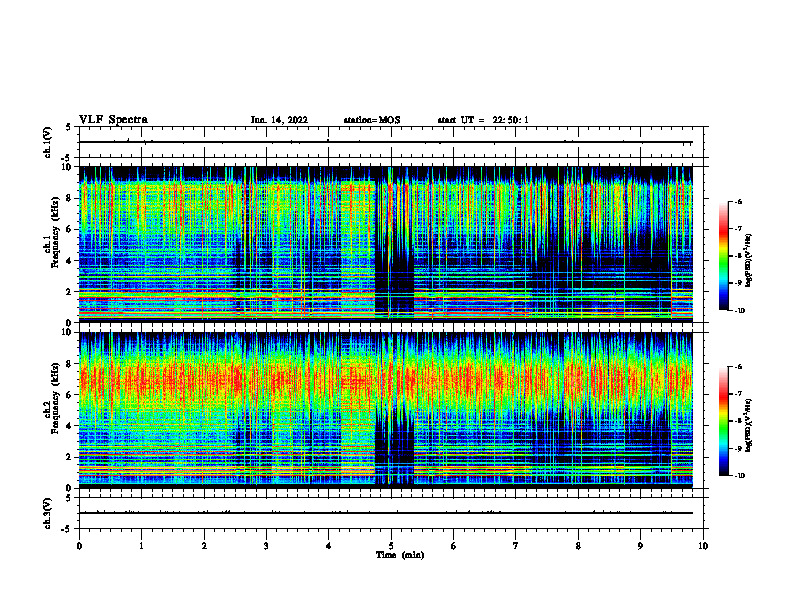Click the ch.1 spectrogram color bar
Screen dimensions: 792x612
point(724,256)
